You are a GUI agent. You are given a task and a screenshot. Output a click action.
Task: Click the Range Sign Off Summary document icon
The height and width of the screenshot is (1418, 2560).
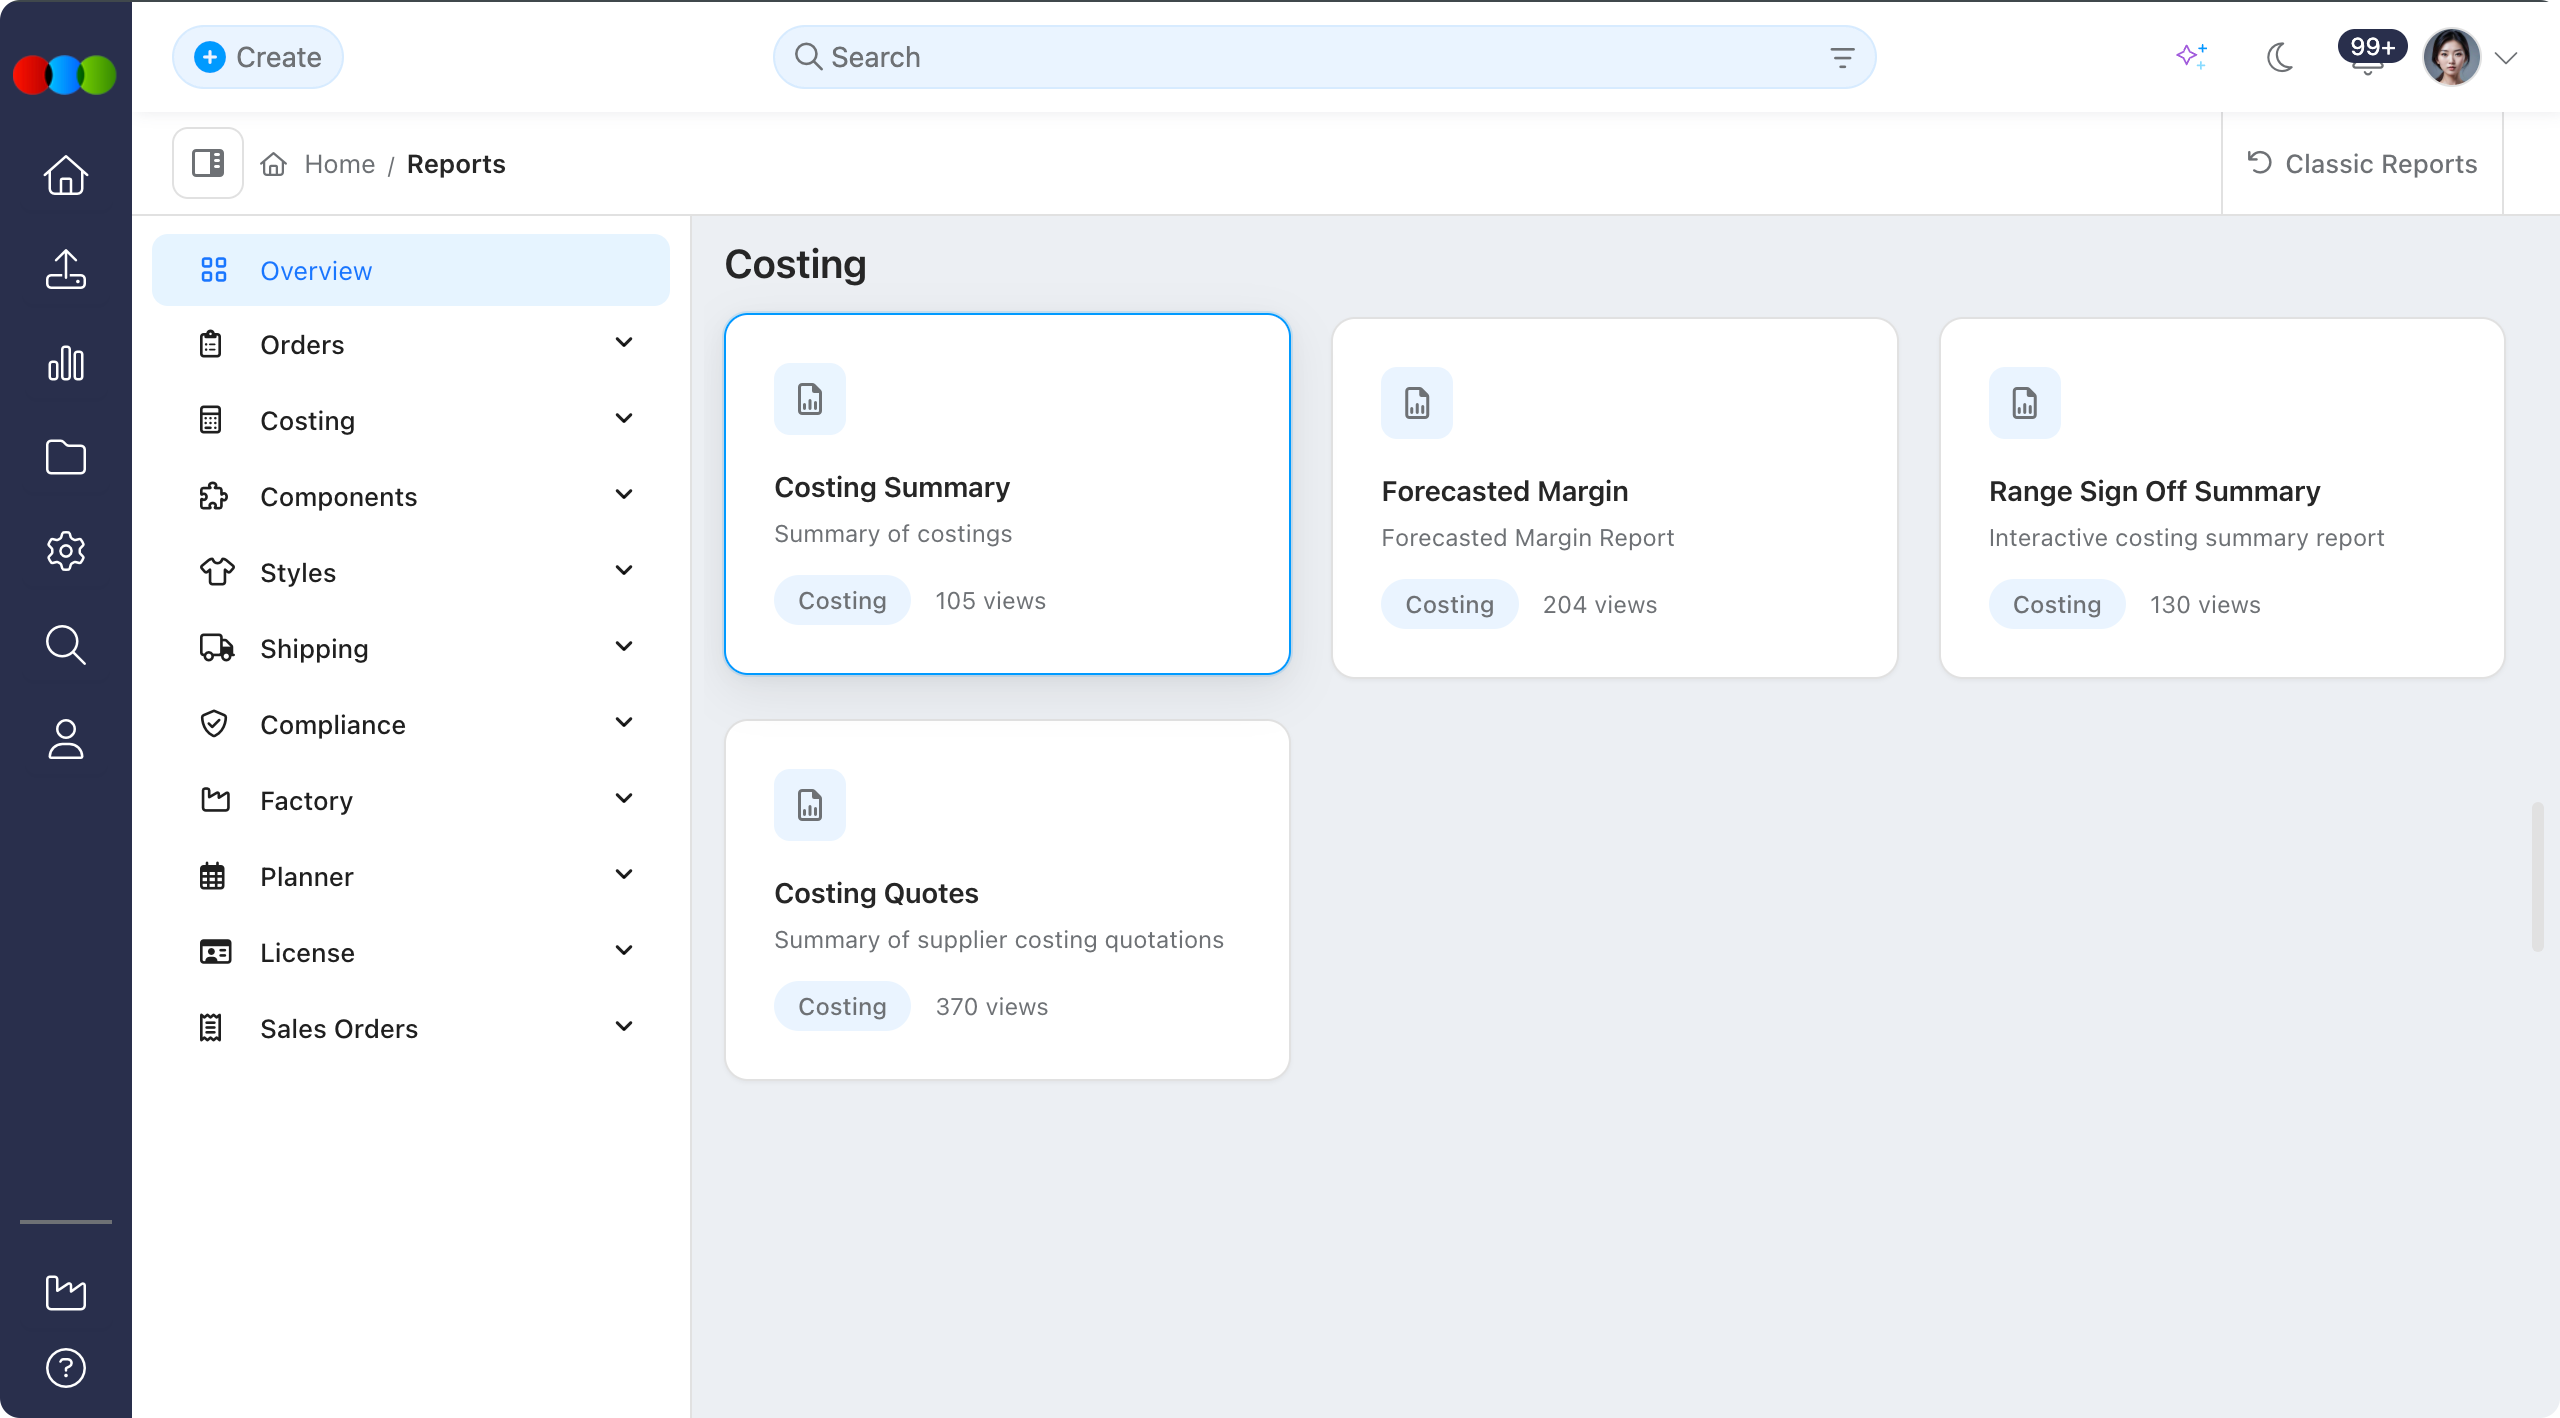click(2025, 403)
